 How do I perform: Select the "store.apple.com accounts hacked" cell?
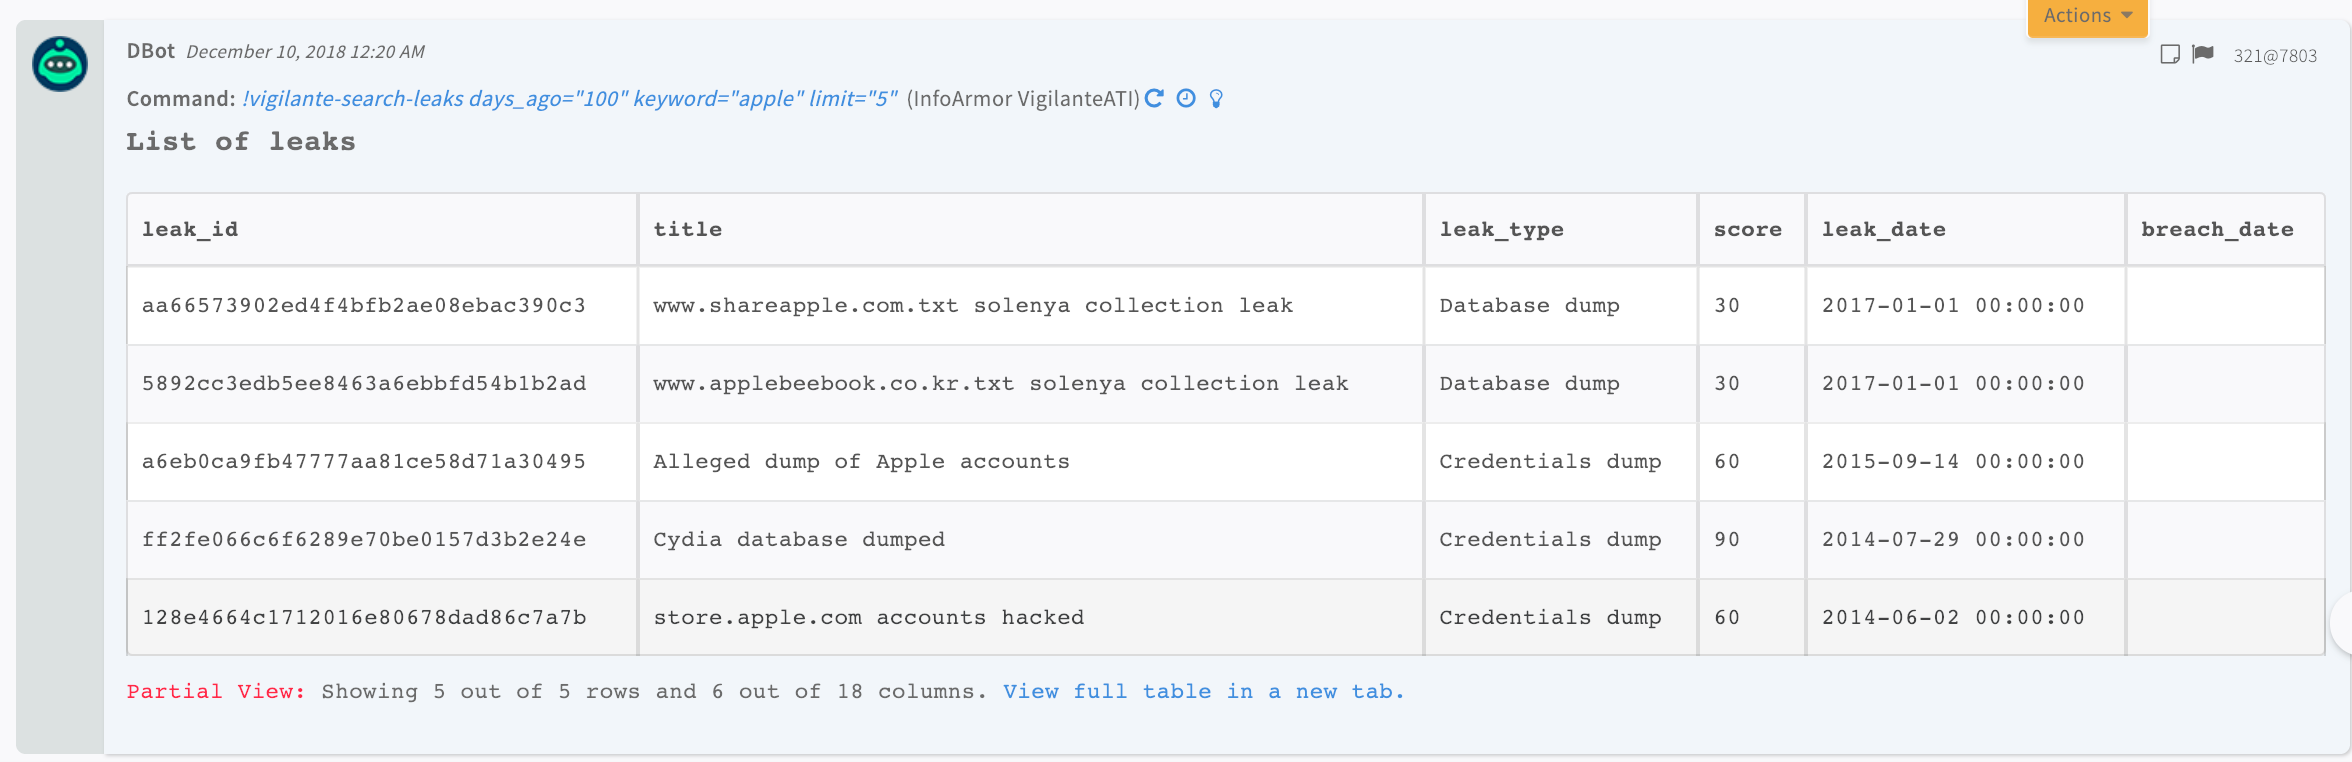pyautogui.click(x=868, y=617)
